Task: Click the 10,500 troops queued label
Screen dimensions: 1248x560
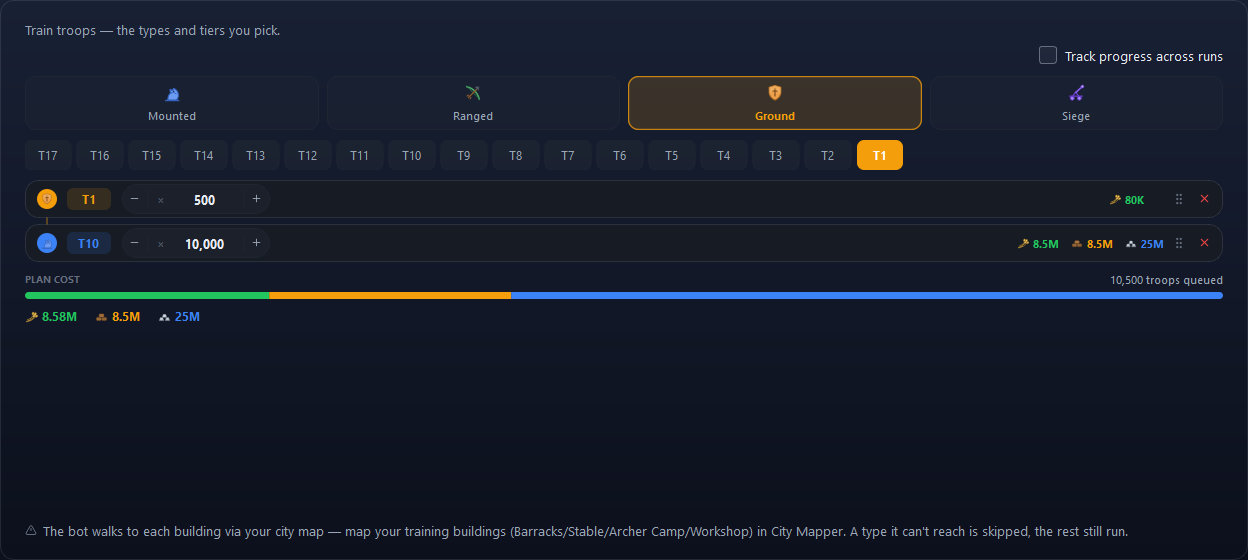Action: click(x=1166, y=280)
